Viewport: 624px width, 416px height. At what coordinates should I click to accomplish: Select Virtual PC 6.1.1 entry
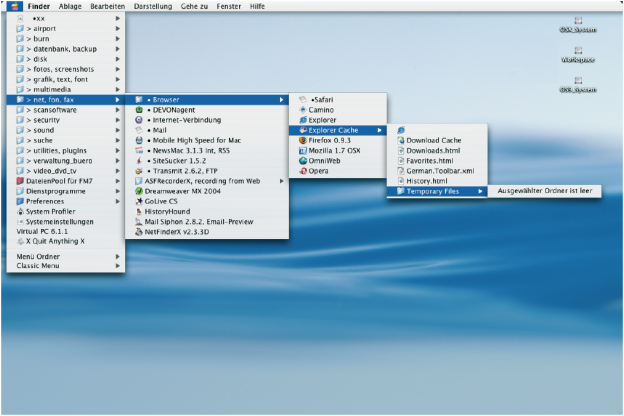click(x=66, y=231)
